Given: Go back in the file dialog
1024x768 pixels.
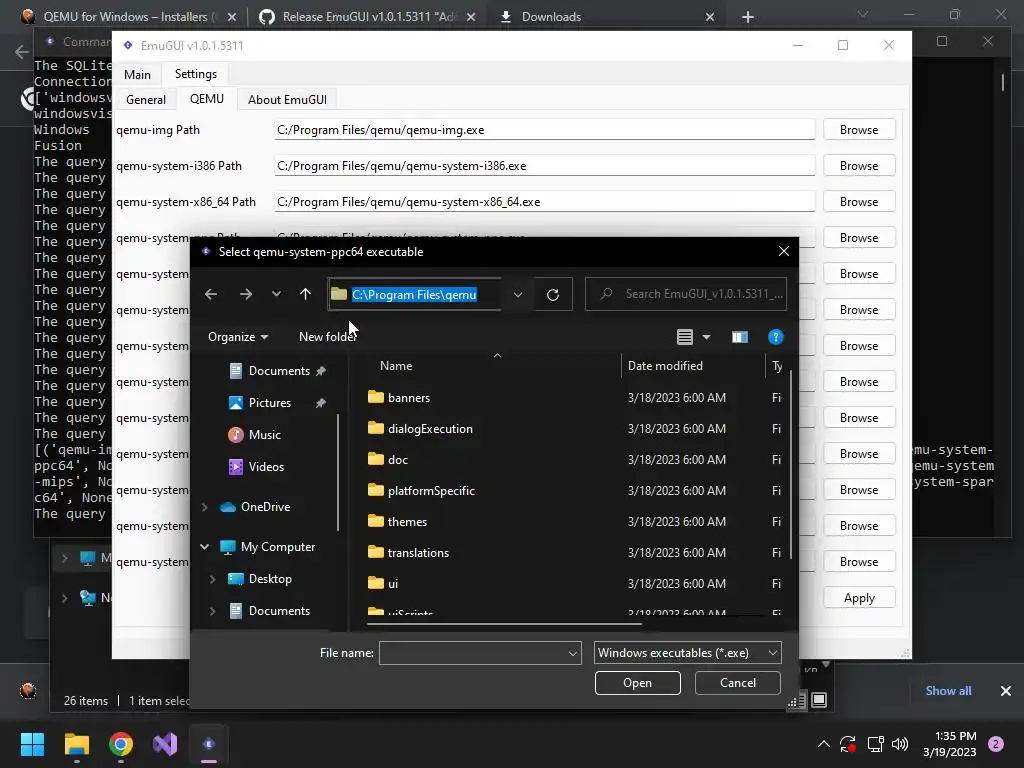Looking at the screenshot, I should pyautogui.click(x=211, y=295).
